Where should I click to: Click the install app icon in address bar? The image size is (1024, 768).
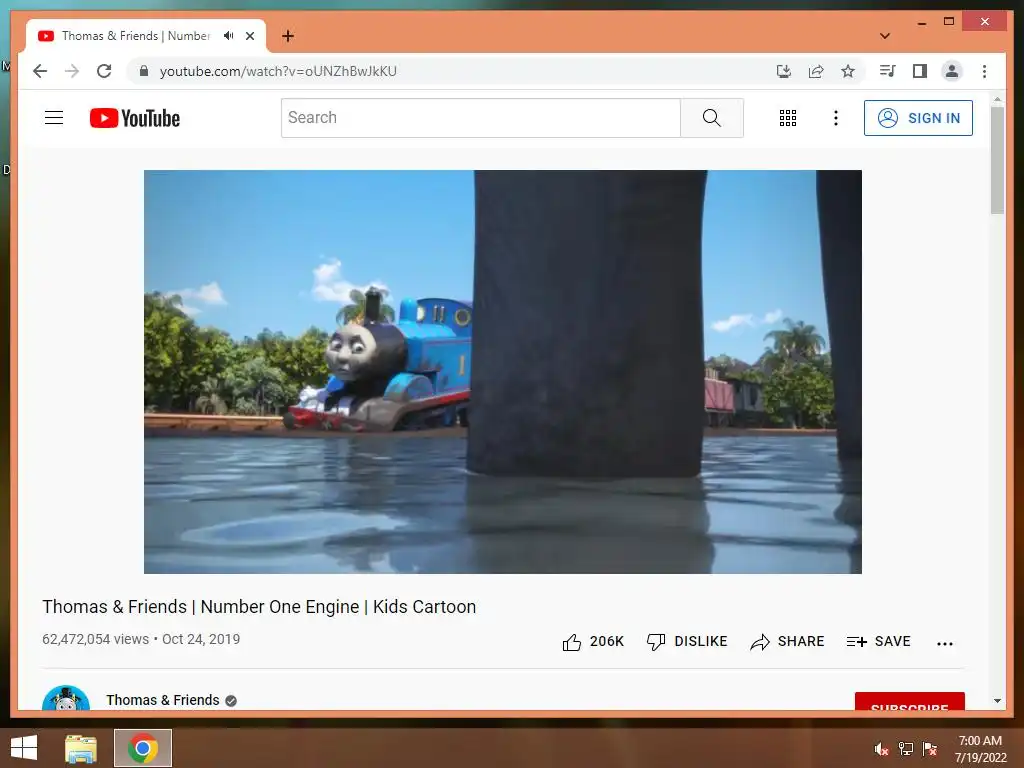[784, 71]
